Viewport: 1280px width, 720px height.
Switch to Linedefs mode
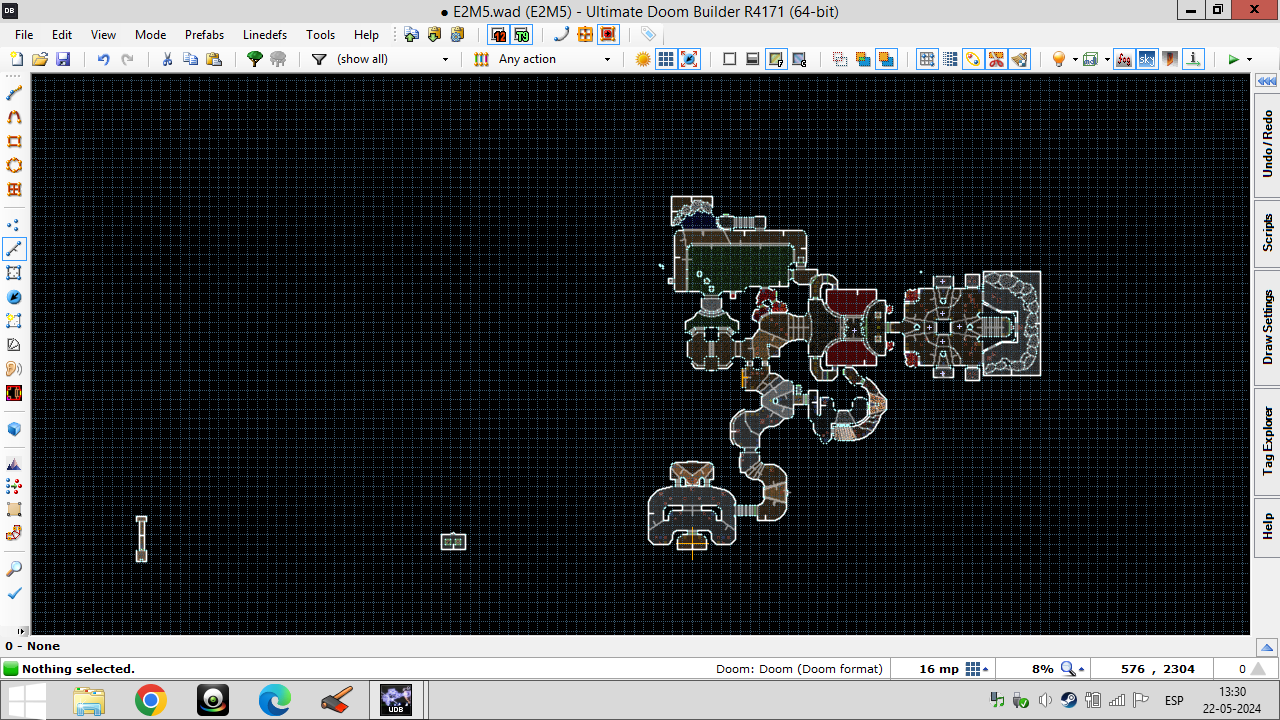[x=14, y=249]
